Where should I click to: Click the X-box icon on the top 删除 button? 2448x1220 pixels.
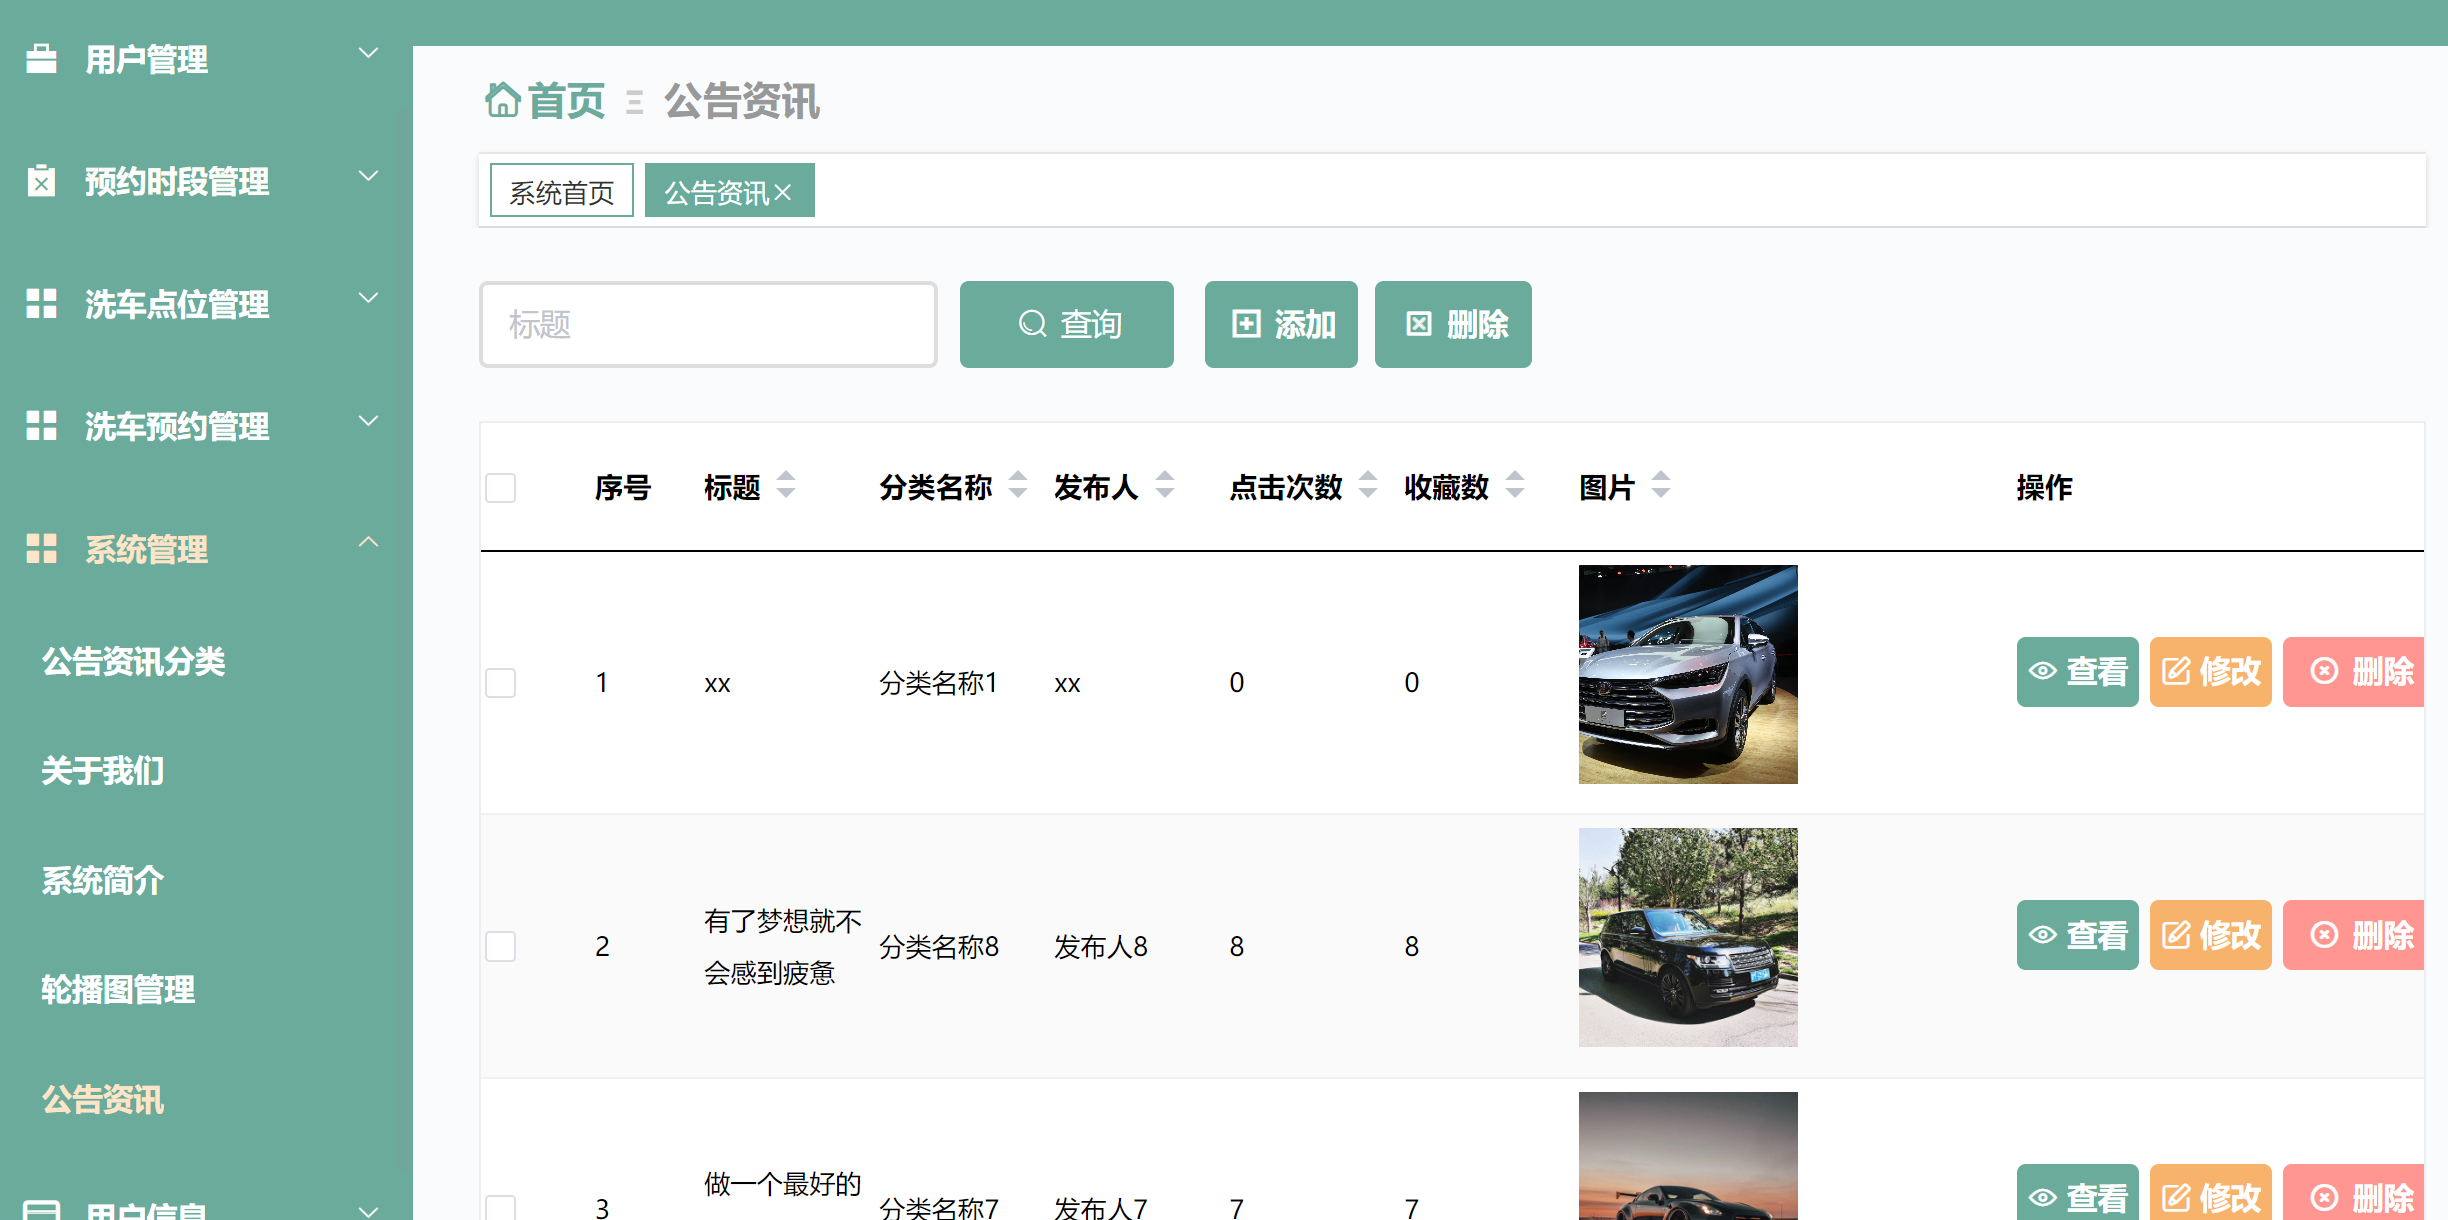click(1419, 324)
